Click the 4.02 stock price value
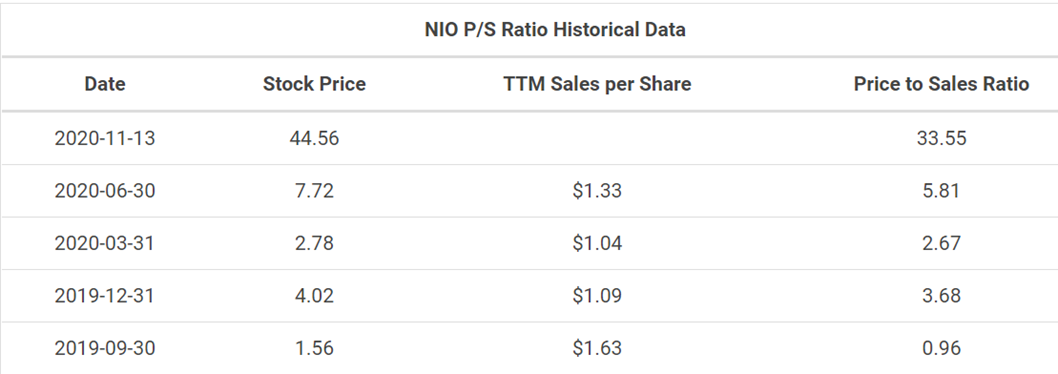This screenshot has width=1058, height=374. pyautogui.click(x=314, y=296)
